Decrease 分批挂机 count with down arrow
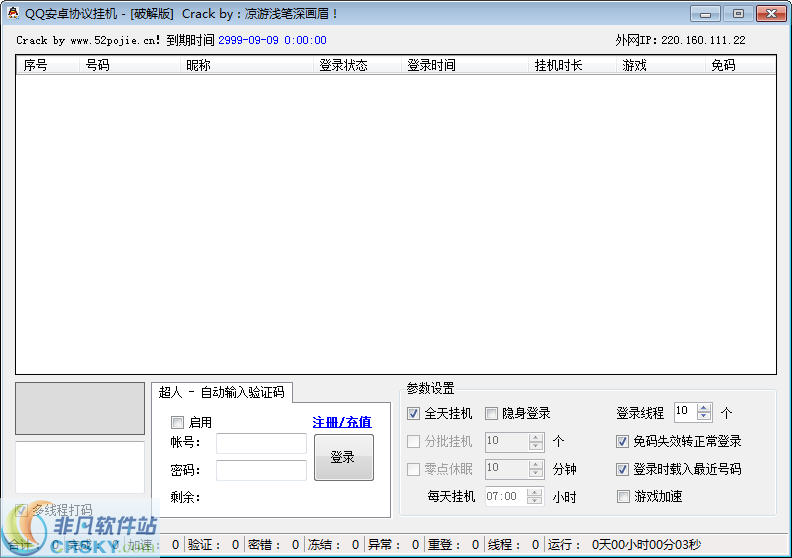This screenshot has width=792, height=558. point(536,446)
